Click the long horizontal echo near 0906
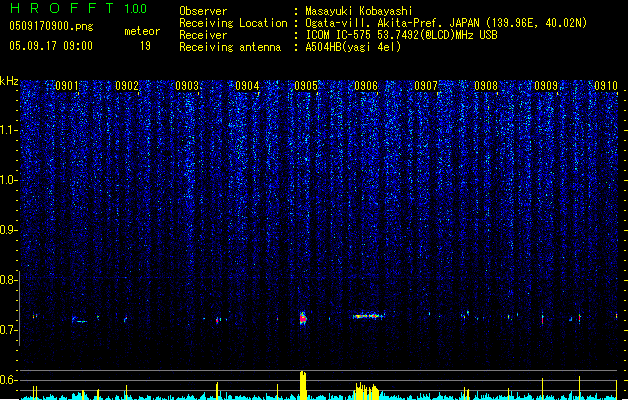 coord(369,316)
